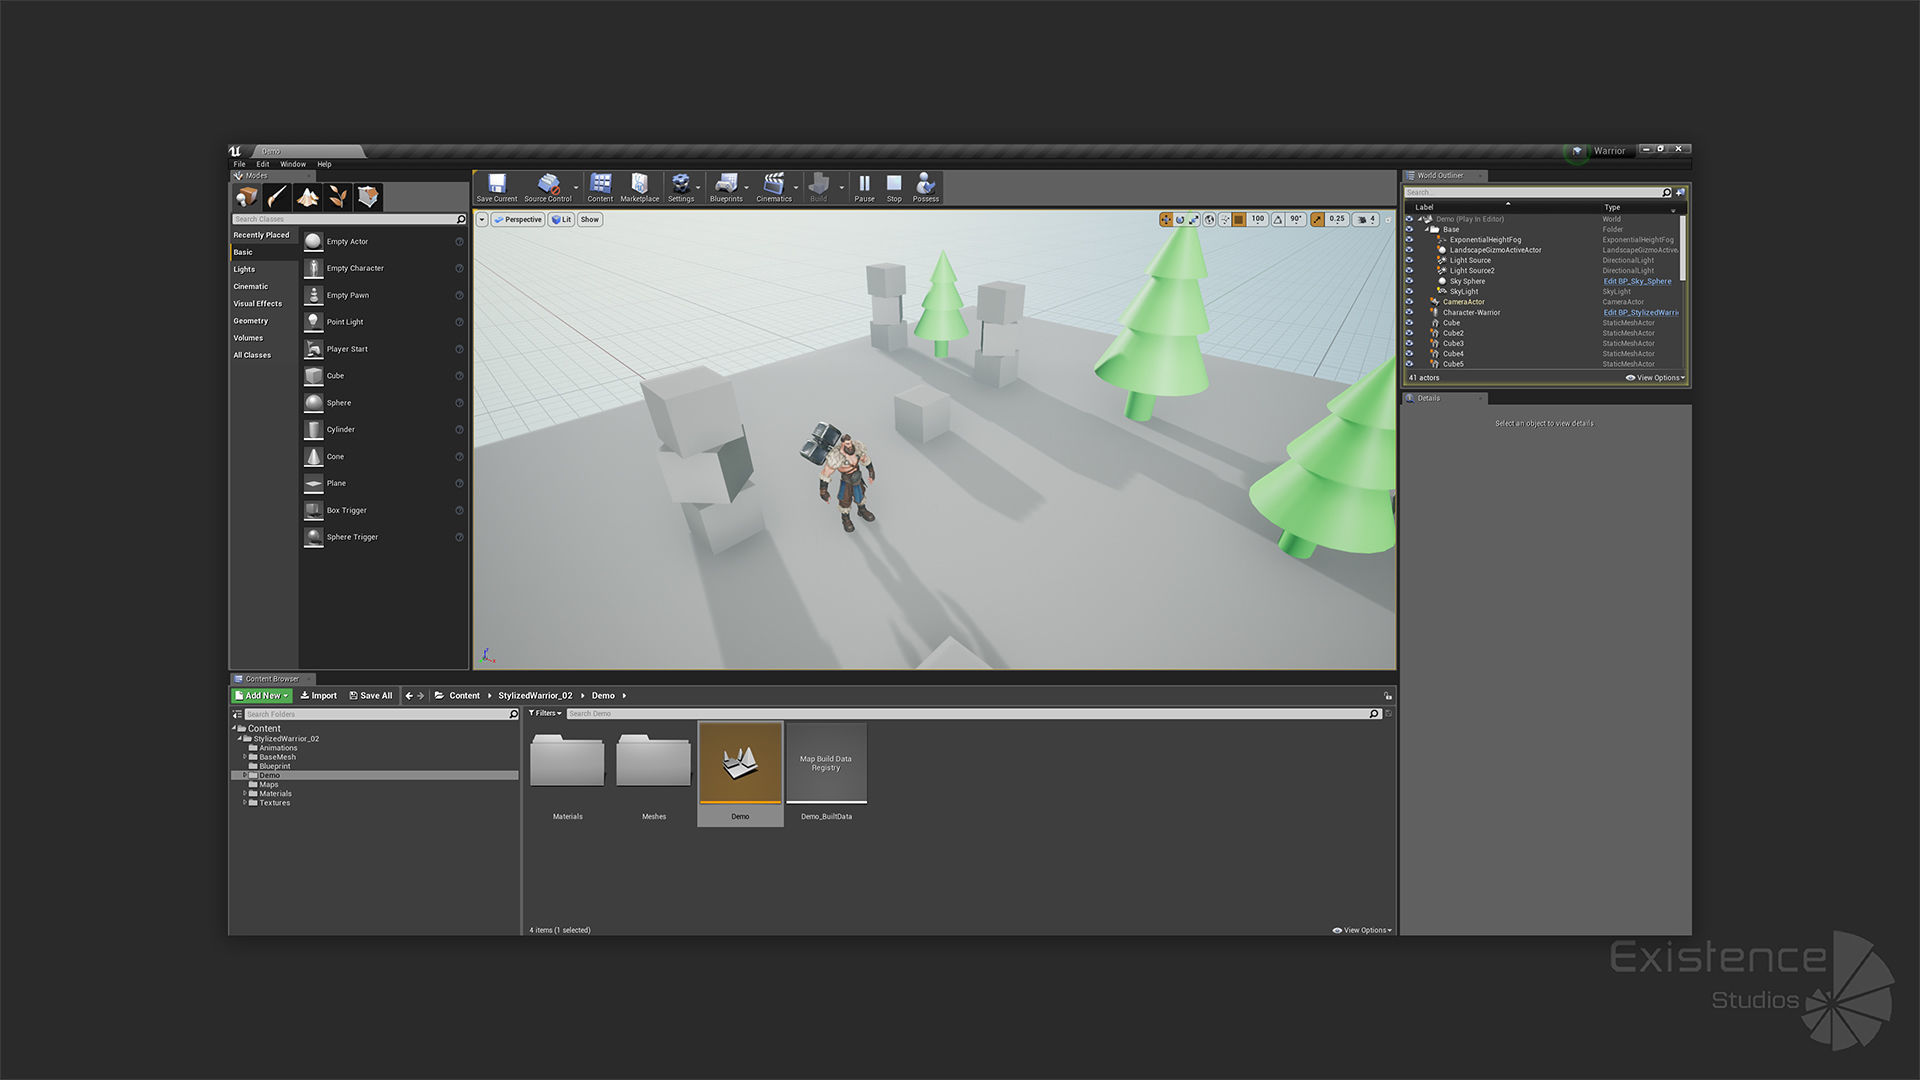Open the Perspective viewport type dropdown
Viewport: 1920px width, 1080px height.
[x=518, y=220]
